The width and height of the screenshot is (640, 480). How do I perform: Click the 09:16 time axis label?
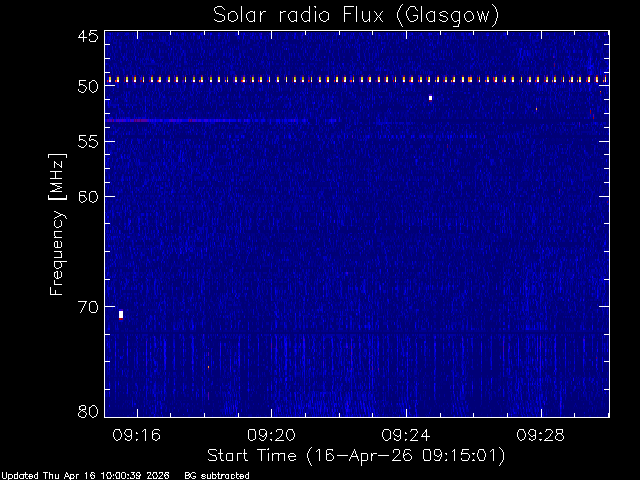click(x=137, y=435)
